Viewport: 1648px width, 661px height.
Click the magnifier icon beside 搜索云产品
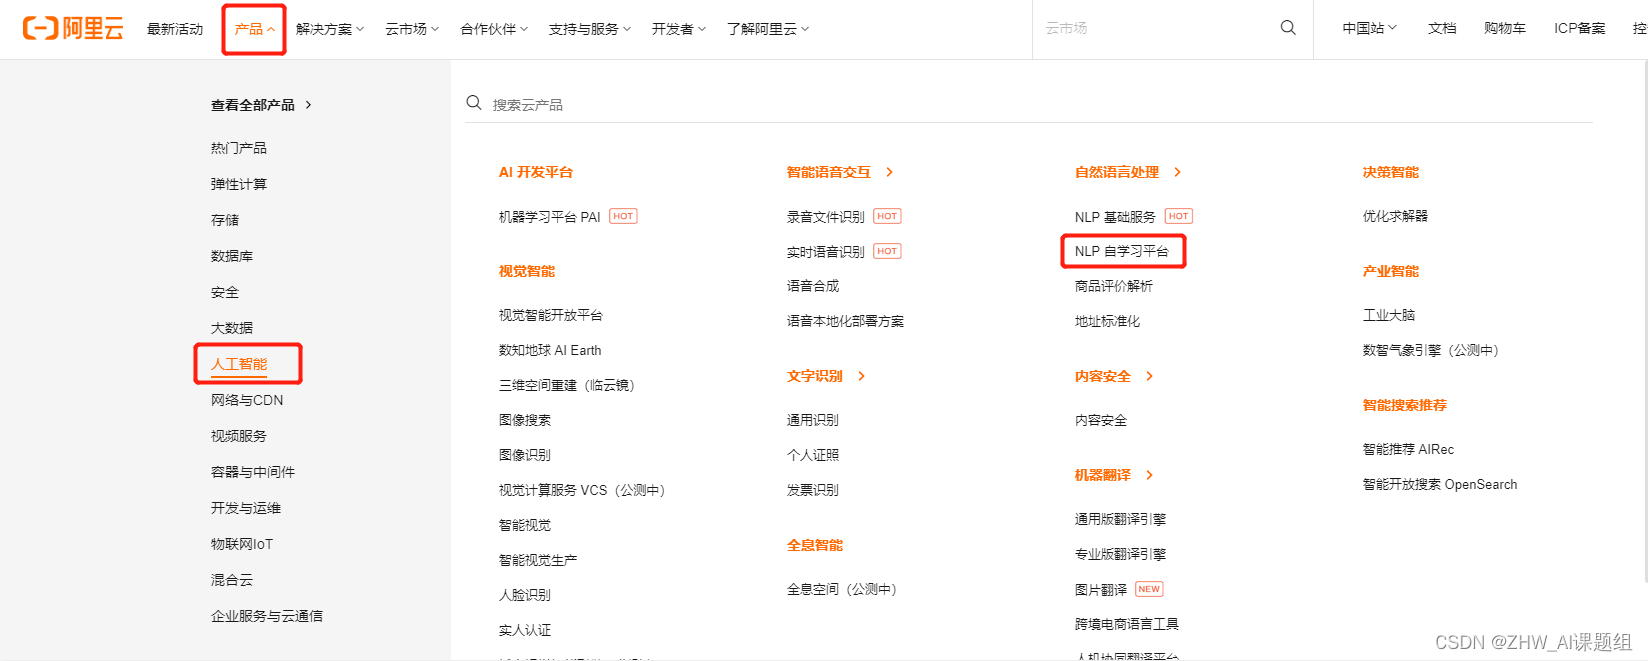click(474, 103)
